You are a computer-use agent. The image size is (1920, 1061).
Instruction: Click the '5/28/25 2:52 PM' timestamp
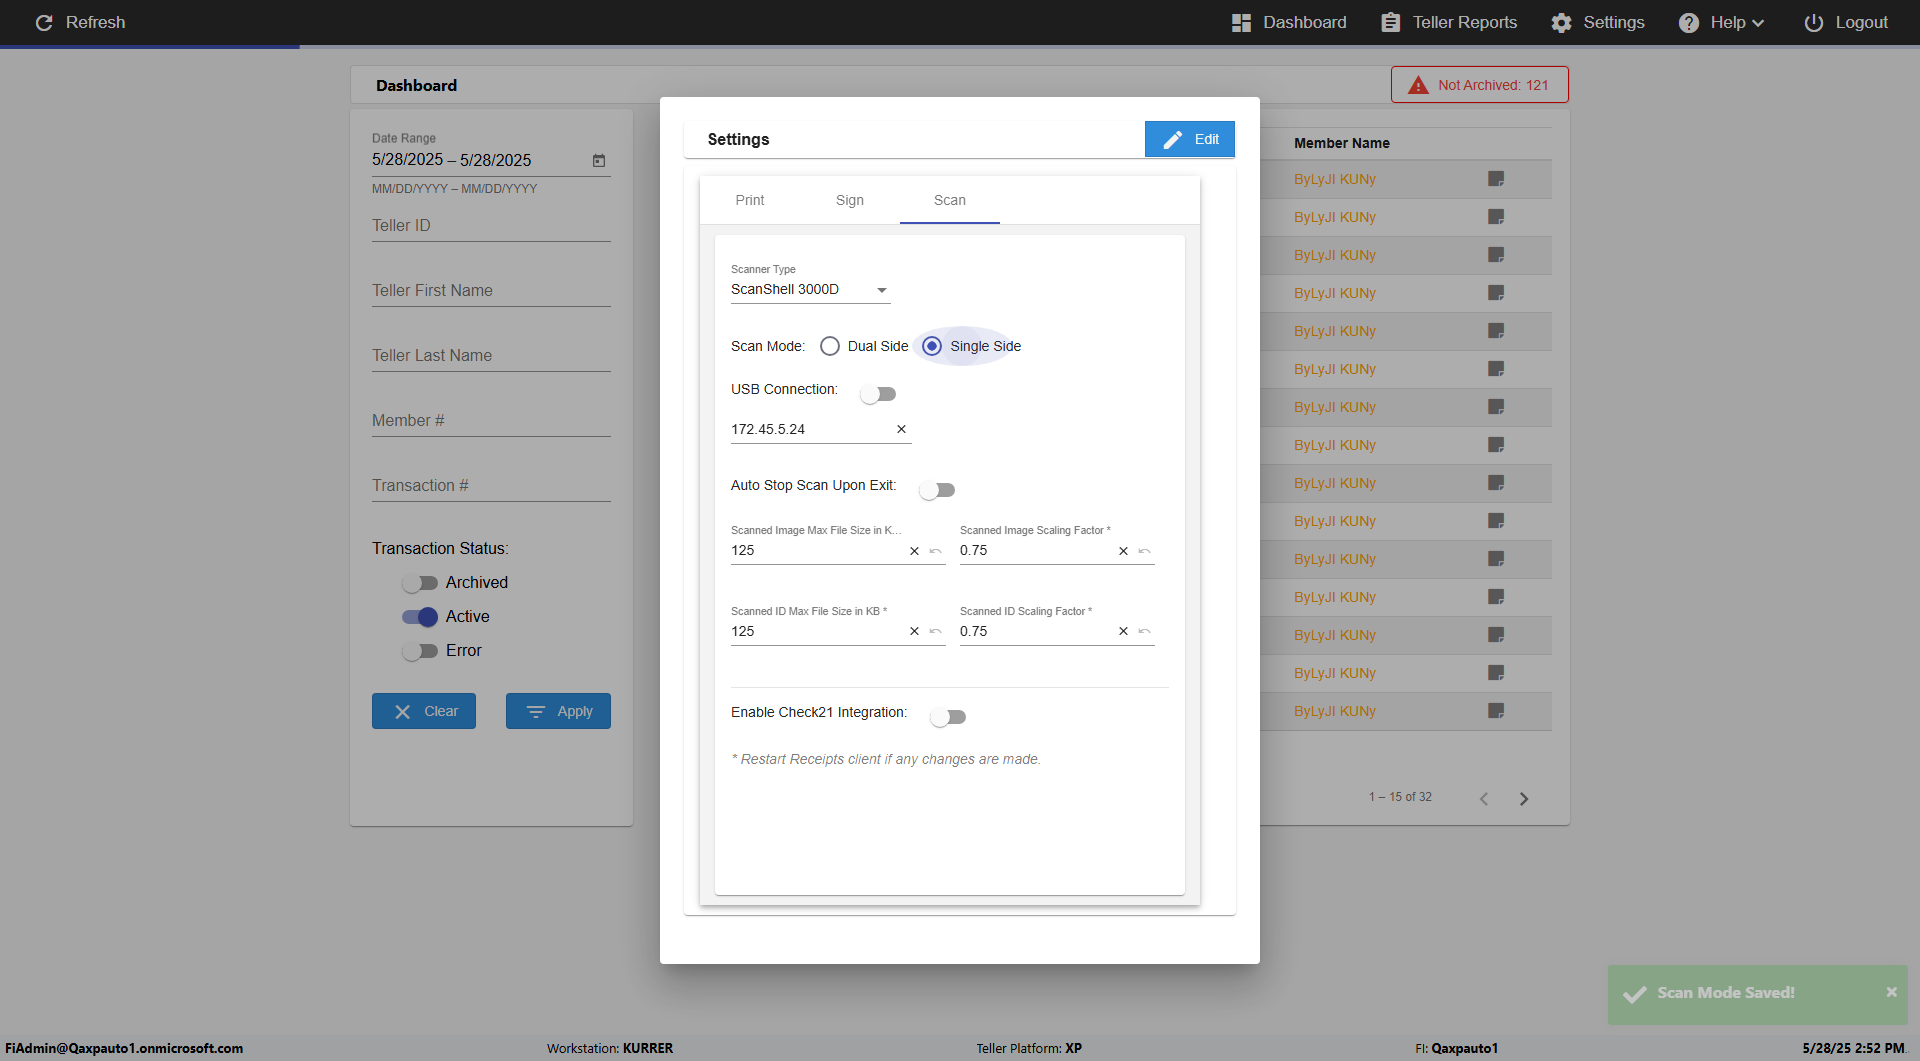[x=1854, y=1048]
